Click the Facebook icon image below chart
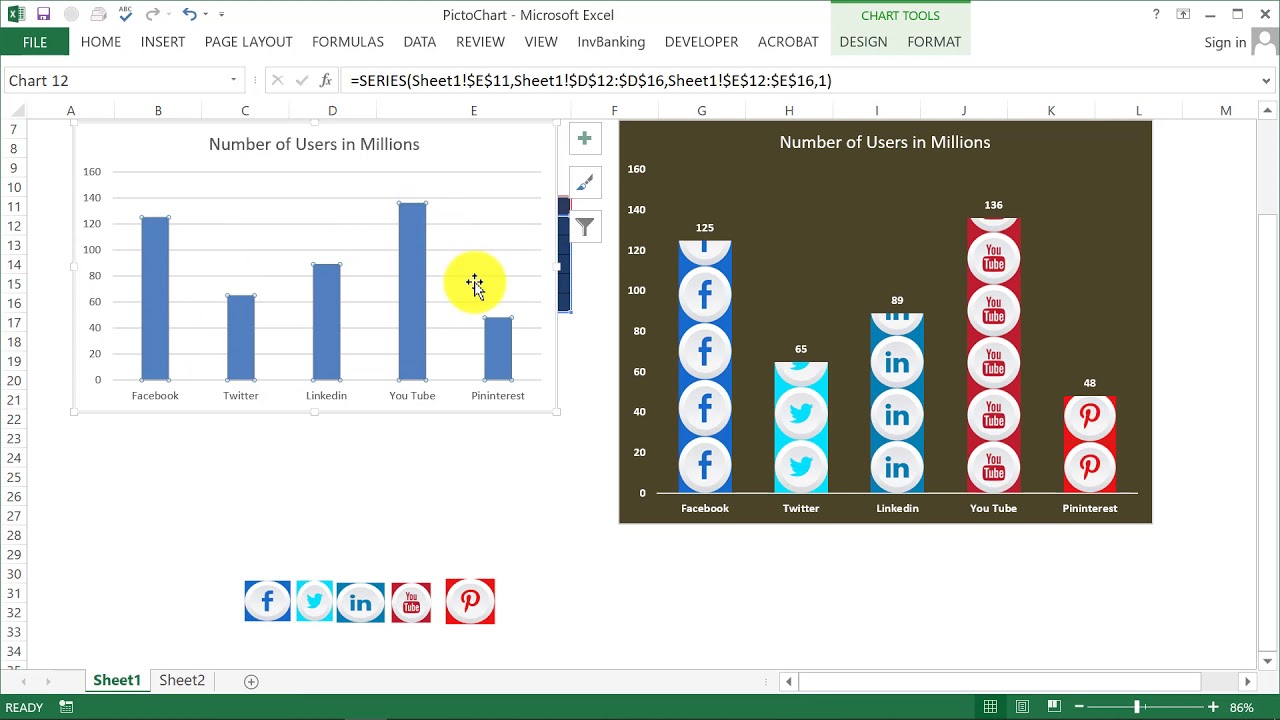 (267, 601)
